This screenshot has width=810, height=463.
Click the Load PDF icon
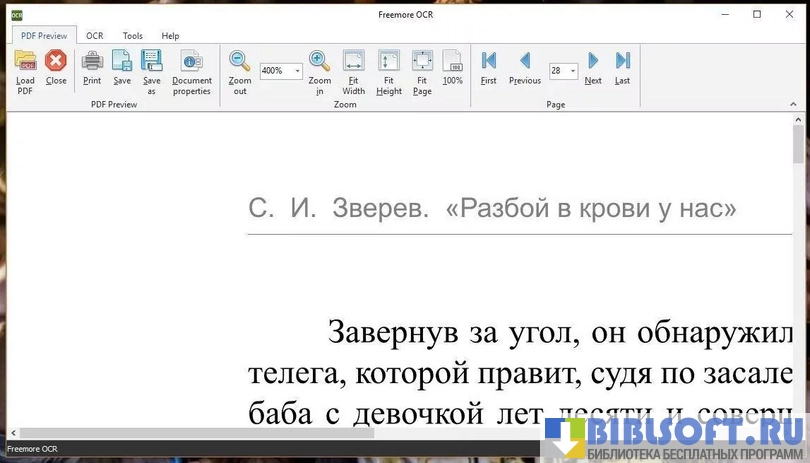25,63
